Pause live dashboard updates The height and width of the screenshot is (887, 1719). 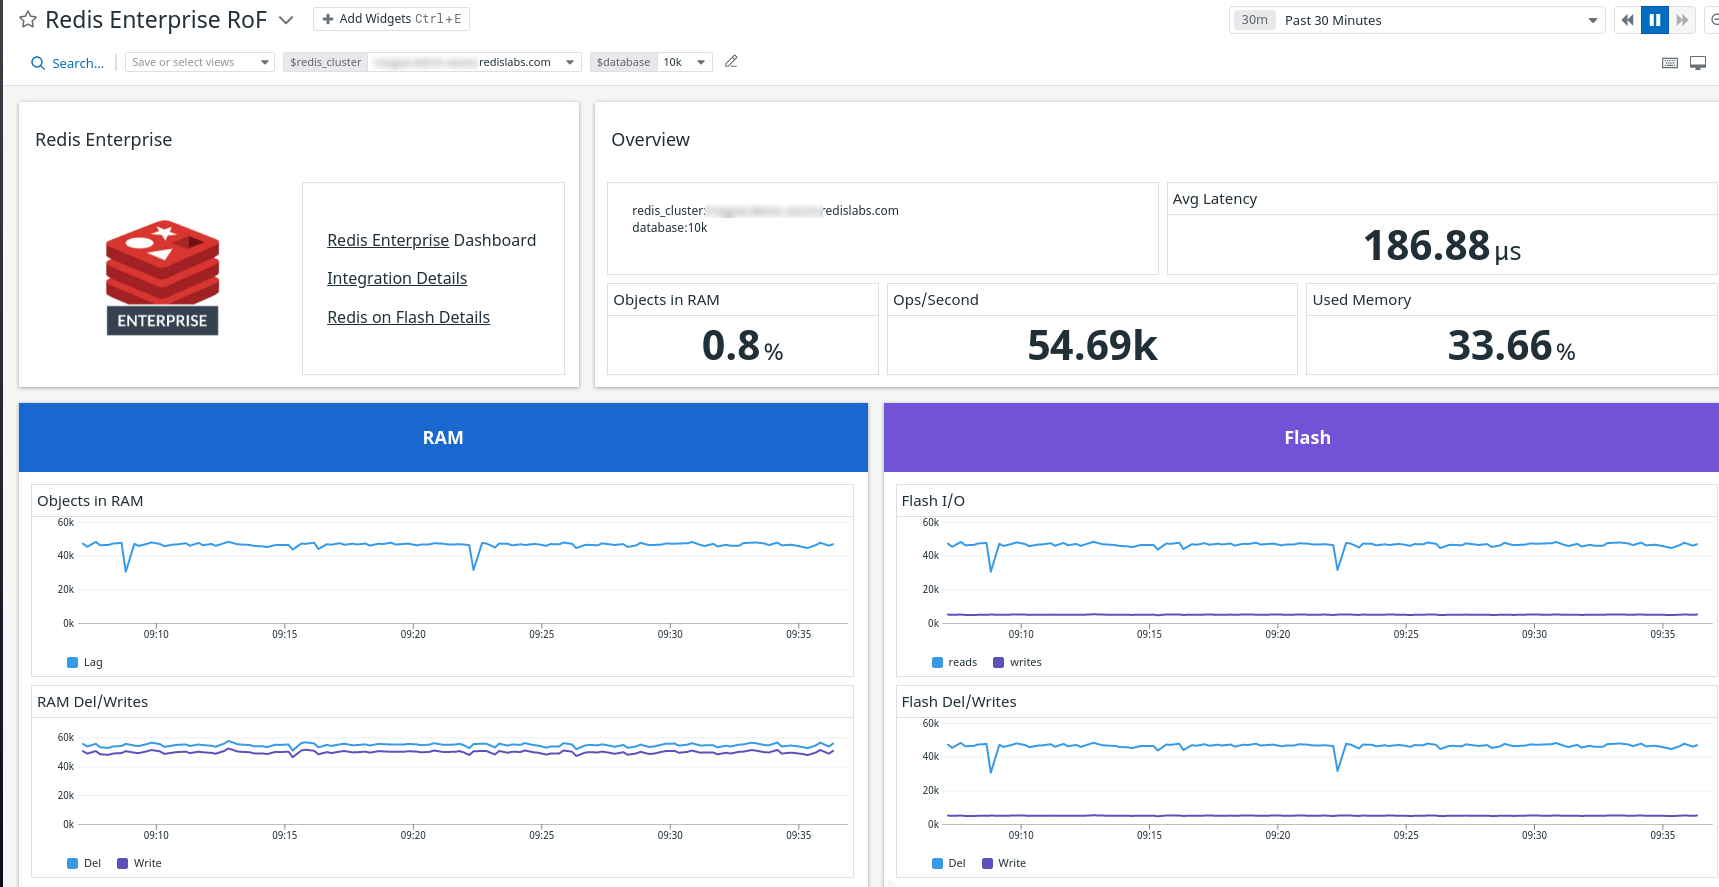coord(1655,20)
